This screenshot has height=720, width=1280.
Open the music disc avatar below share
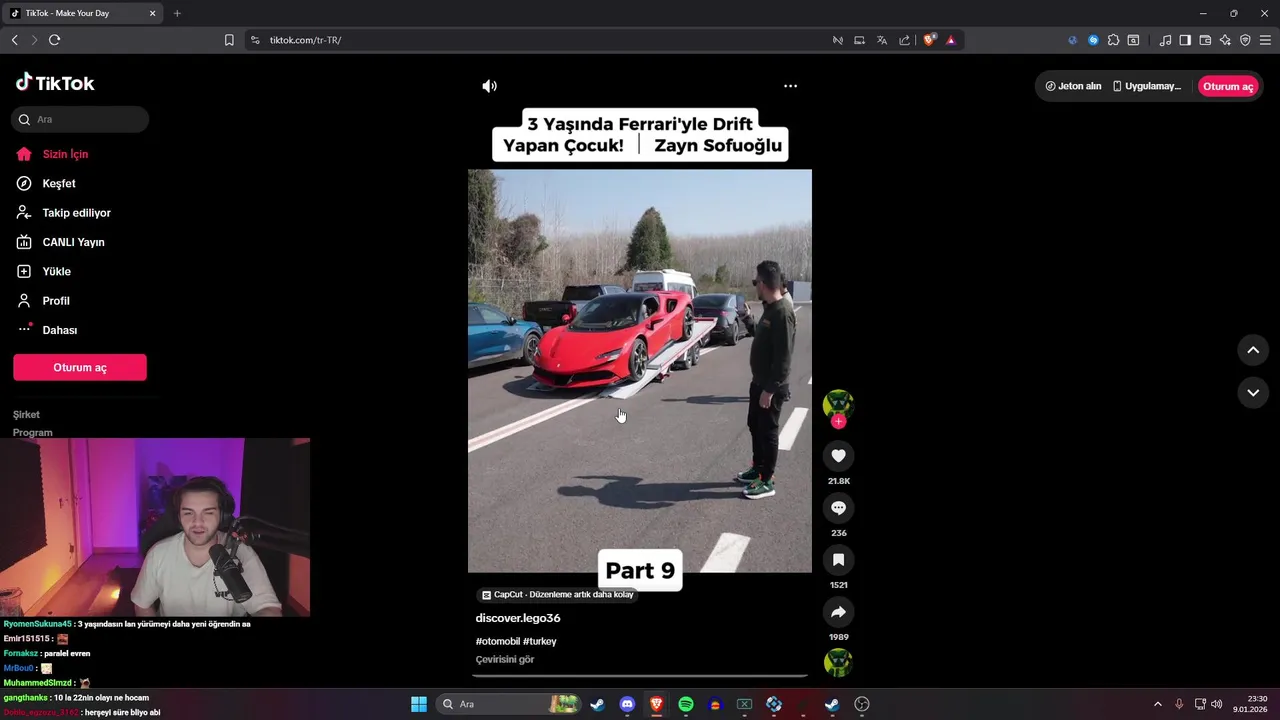(x=838, y=662)
